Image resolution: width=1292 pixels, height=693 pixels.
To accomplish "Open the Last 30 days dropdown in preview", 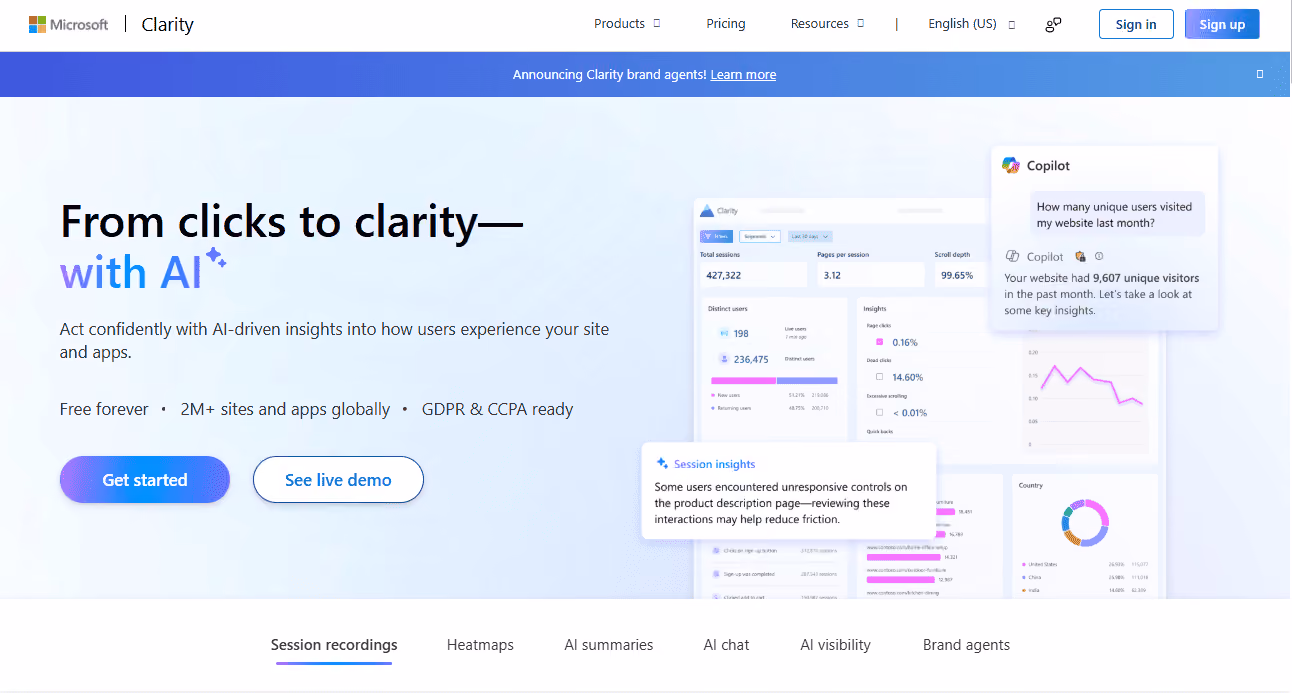I will tap(809, 237).
